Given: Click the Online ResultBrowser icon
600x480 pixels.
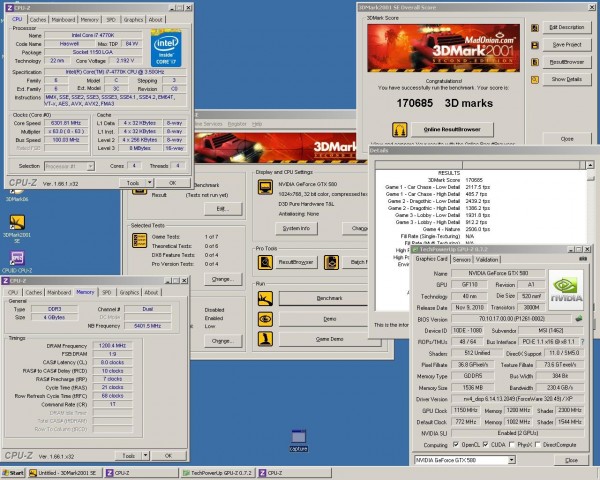Looking at the screenshot, I should click(x=399, y=129).
